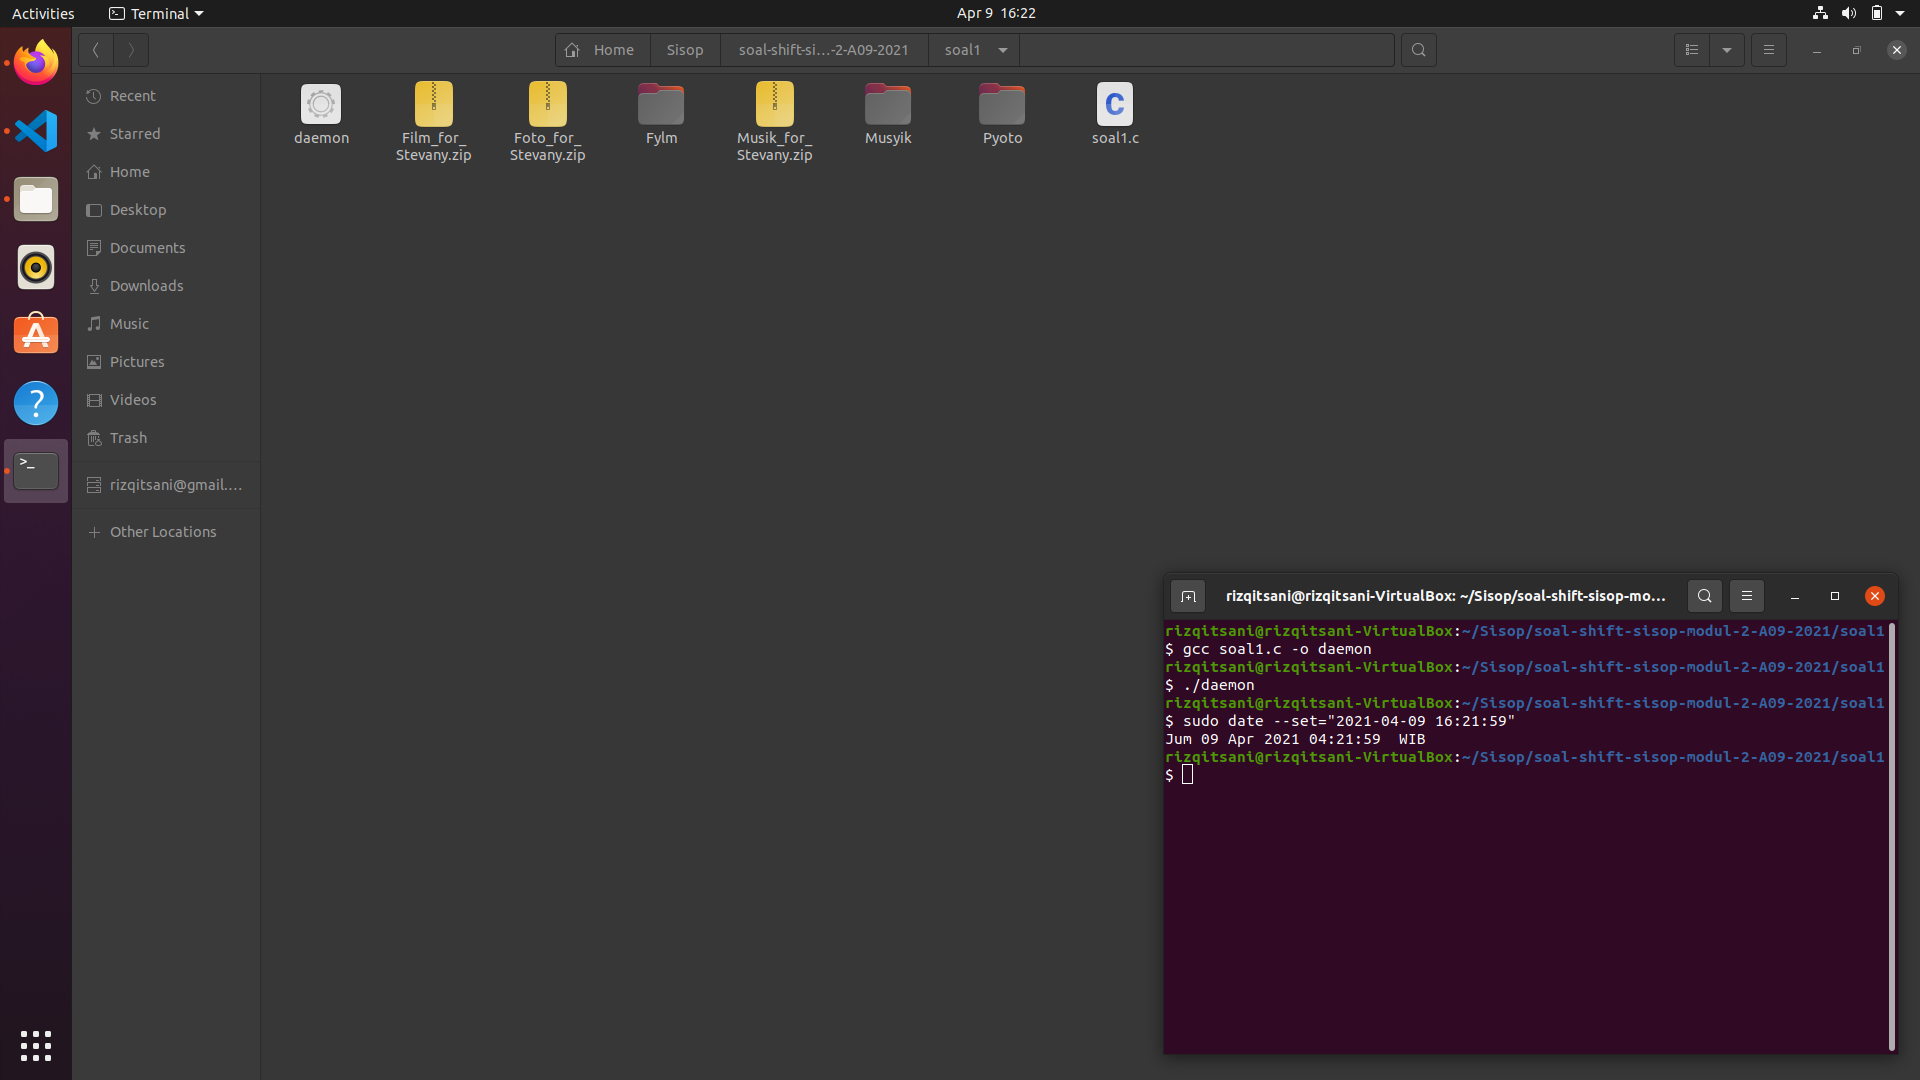The image size is (1920, 1080).
Task: Expand soal1 path bar dropdown arrow
Action: tap(1003, 50)
